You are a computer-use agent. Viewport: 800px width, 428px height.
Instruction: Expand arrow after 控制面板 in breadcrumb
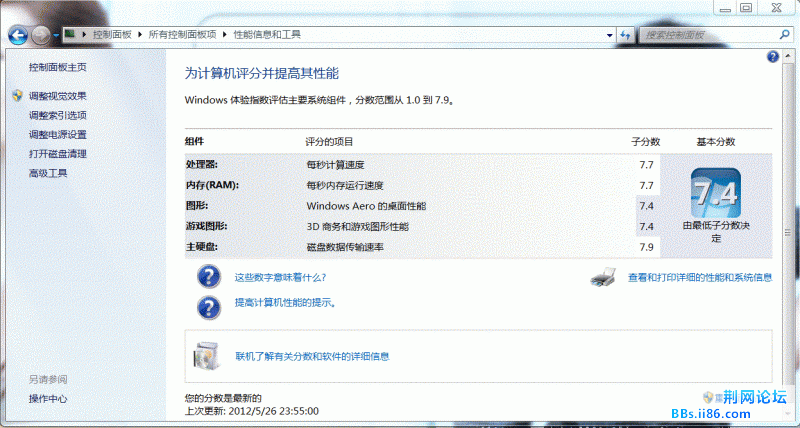(140, 35)
